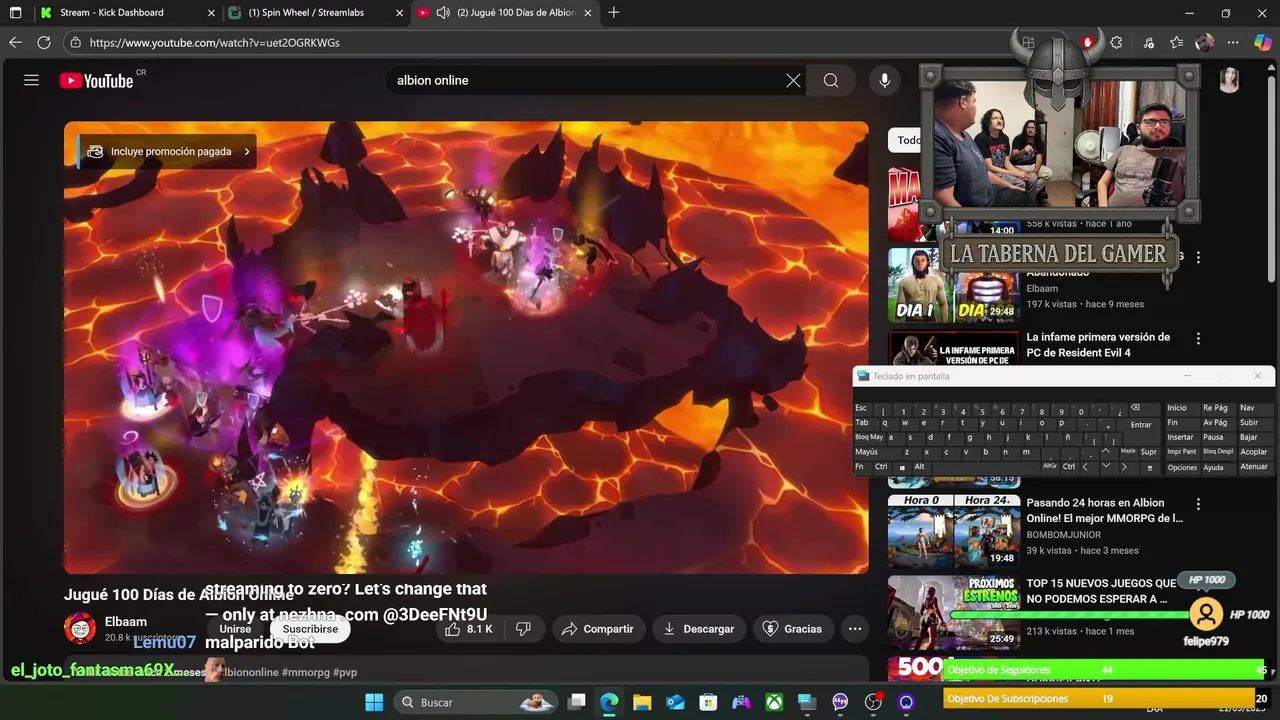
Task: Click the browser address bar URL
Action: (x=214, y=43)
